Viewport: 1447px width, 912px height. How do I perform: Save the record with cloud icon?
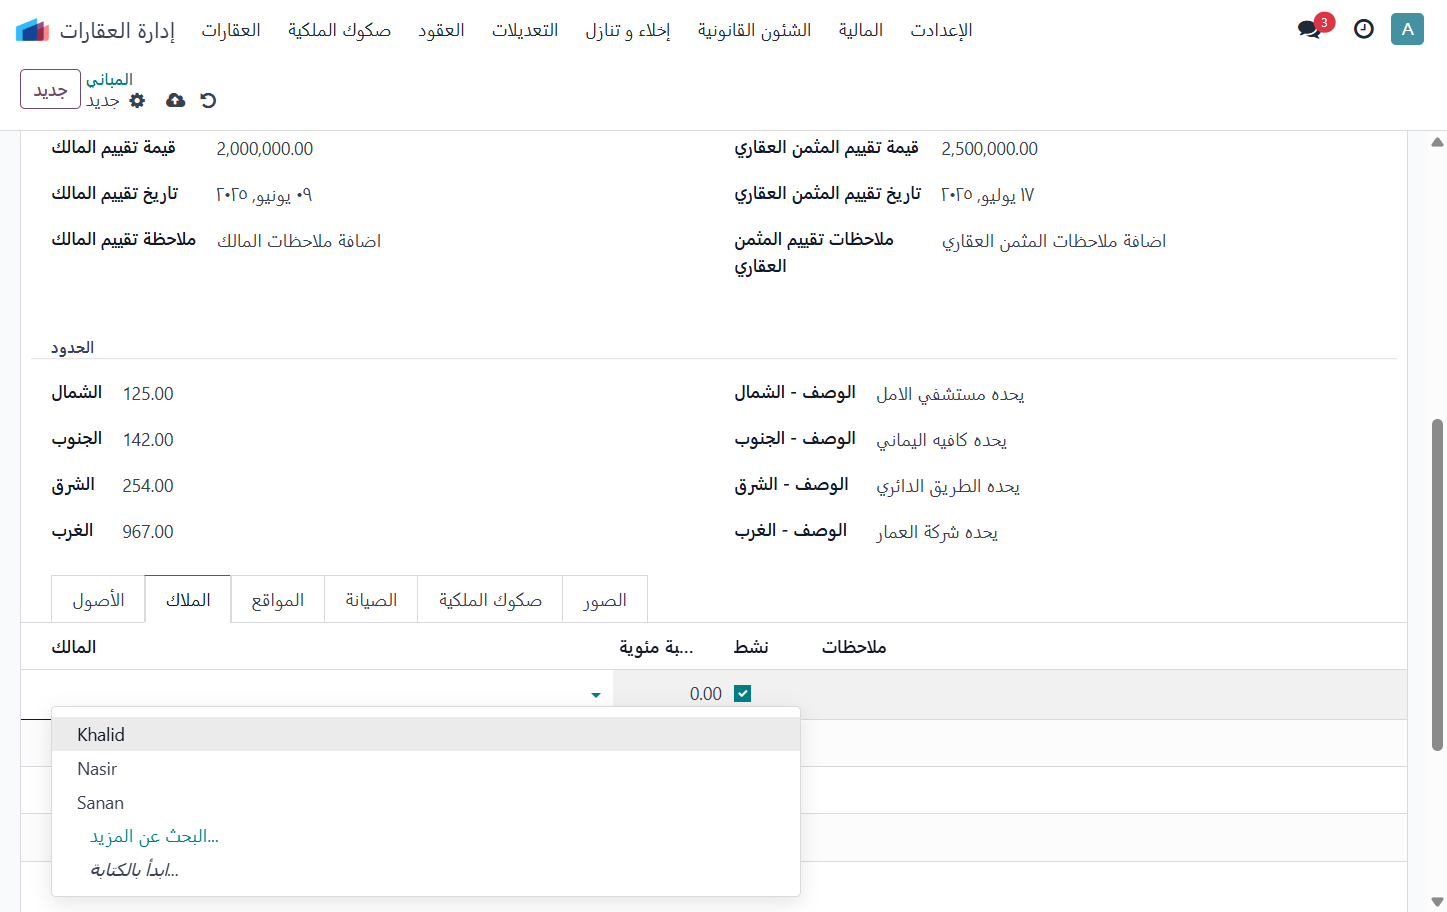click(175, 100)
